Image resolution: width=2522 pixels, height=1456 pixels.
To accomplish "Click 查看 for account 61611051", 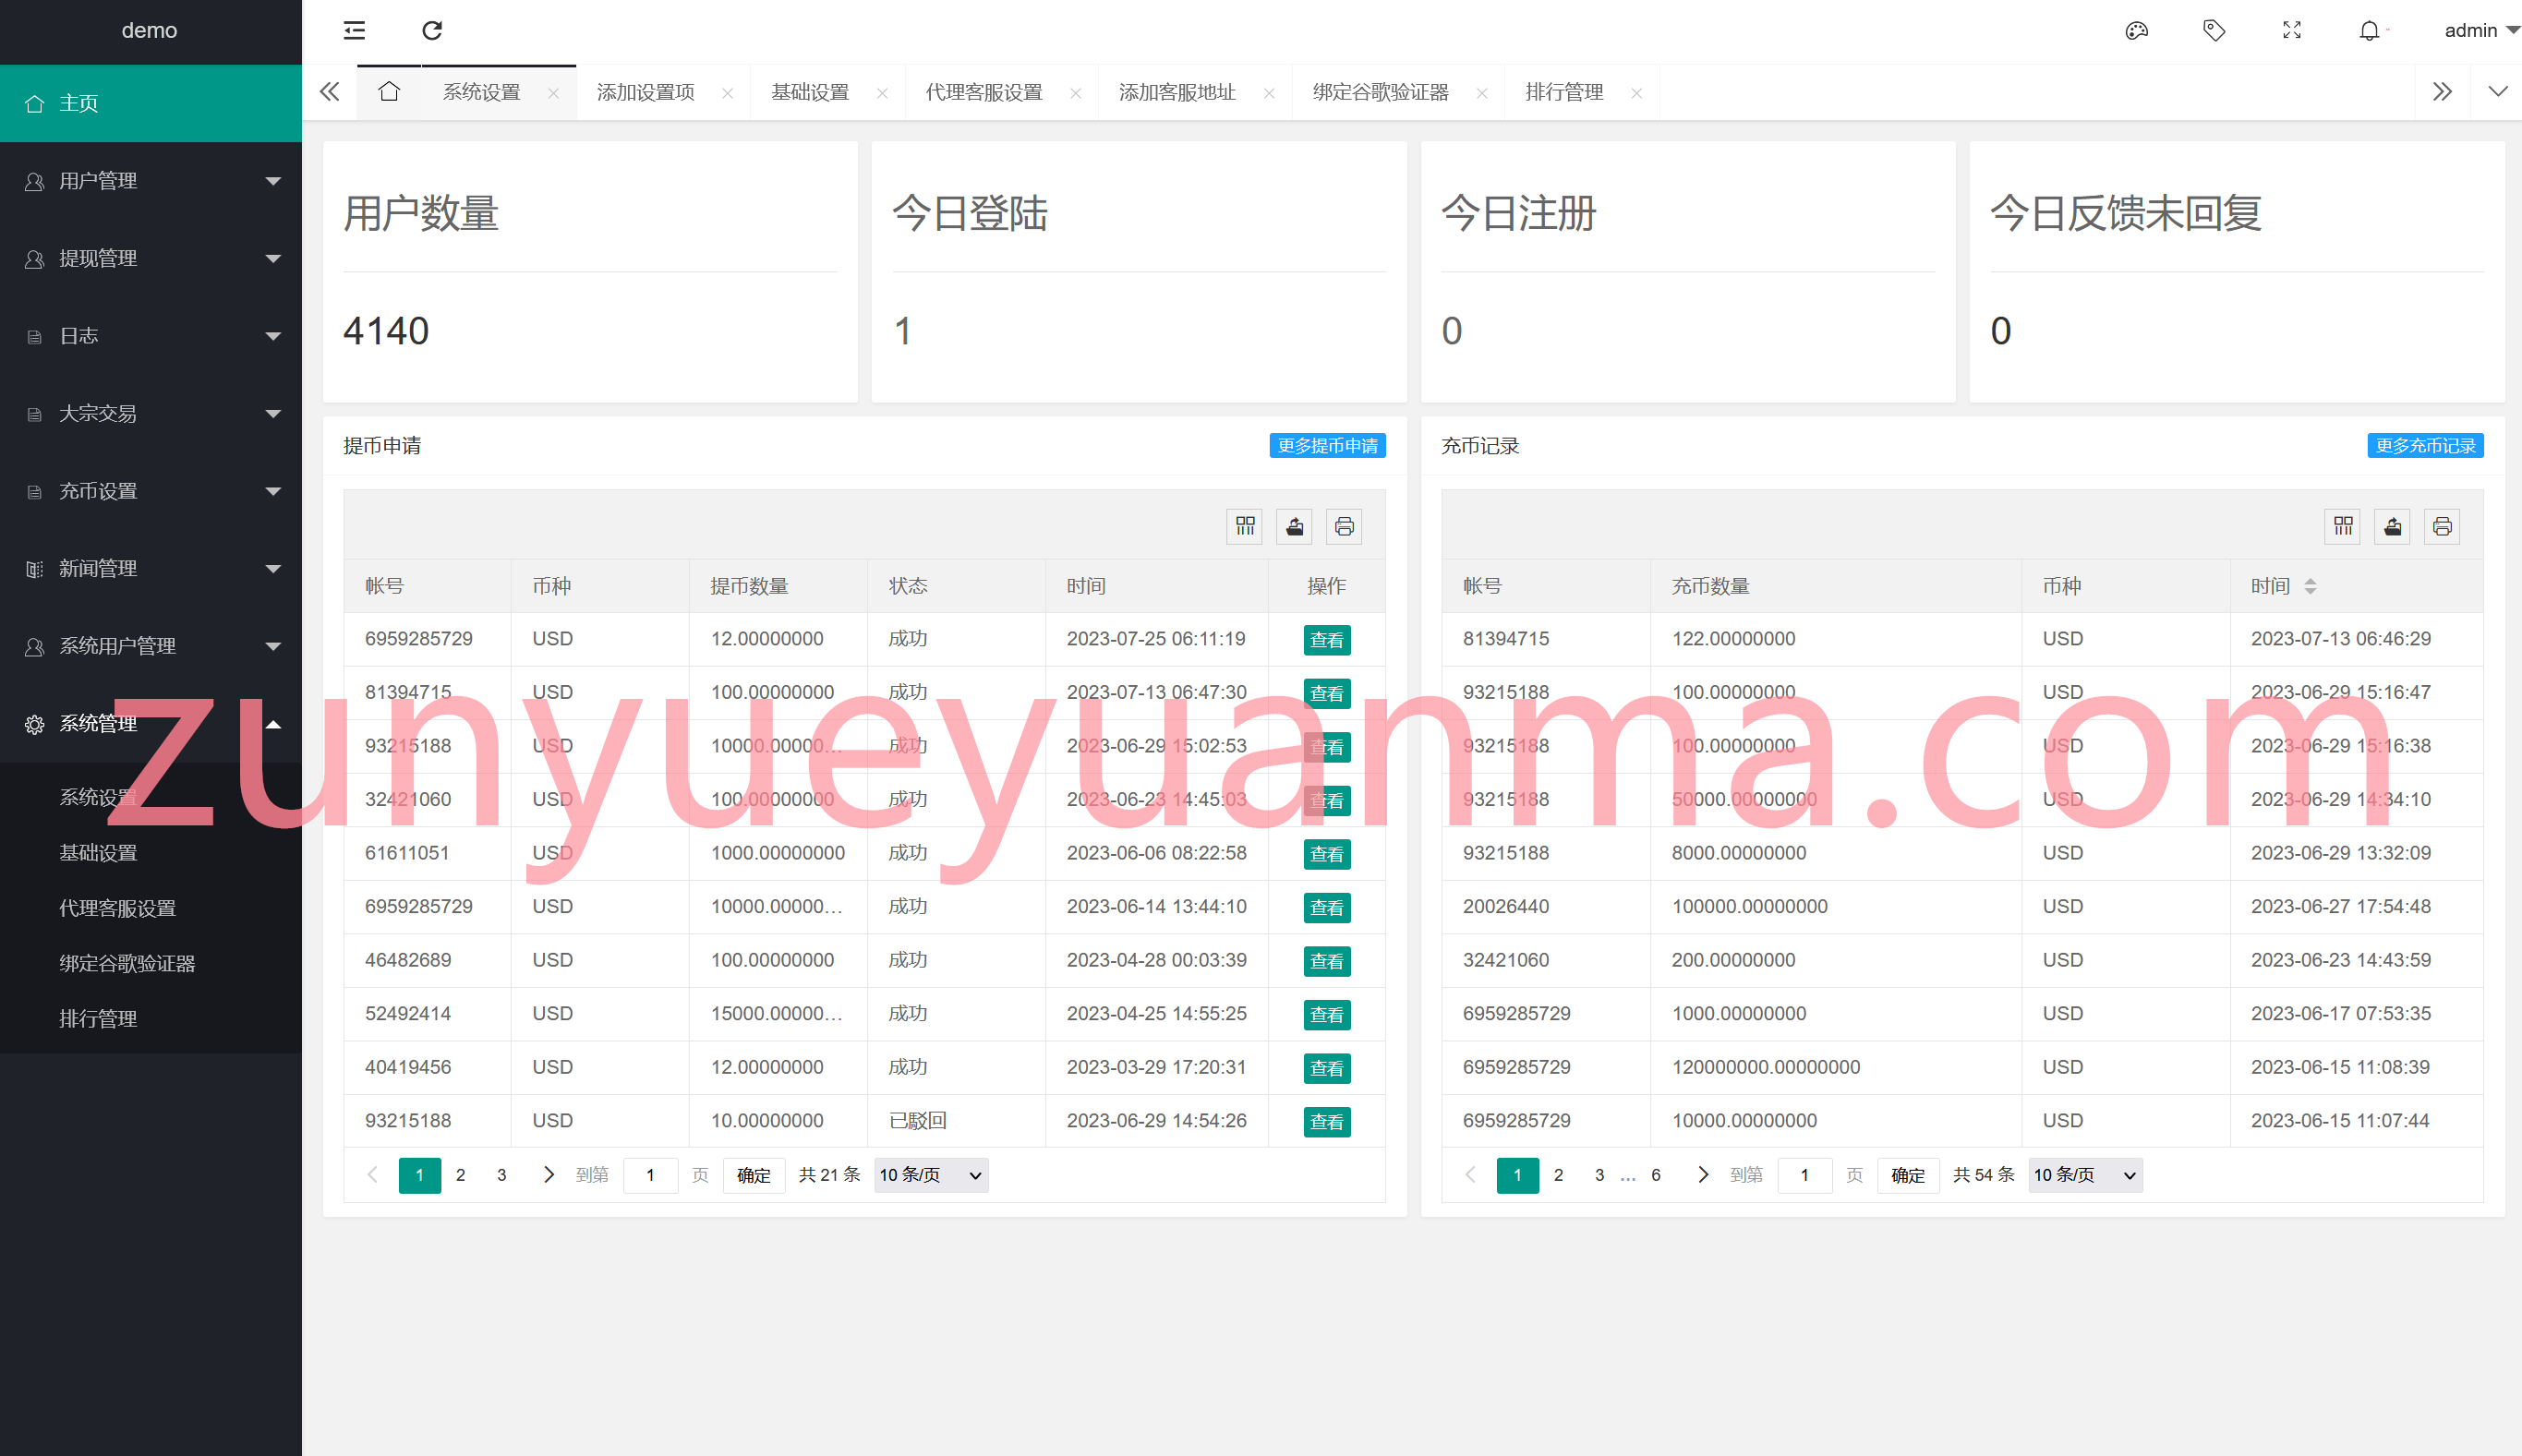I will click(1327, 854).
